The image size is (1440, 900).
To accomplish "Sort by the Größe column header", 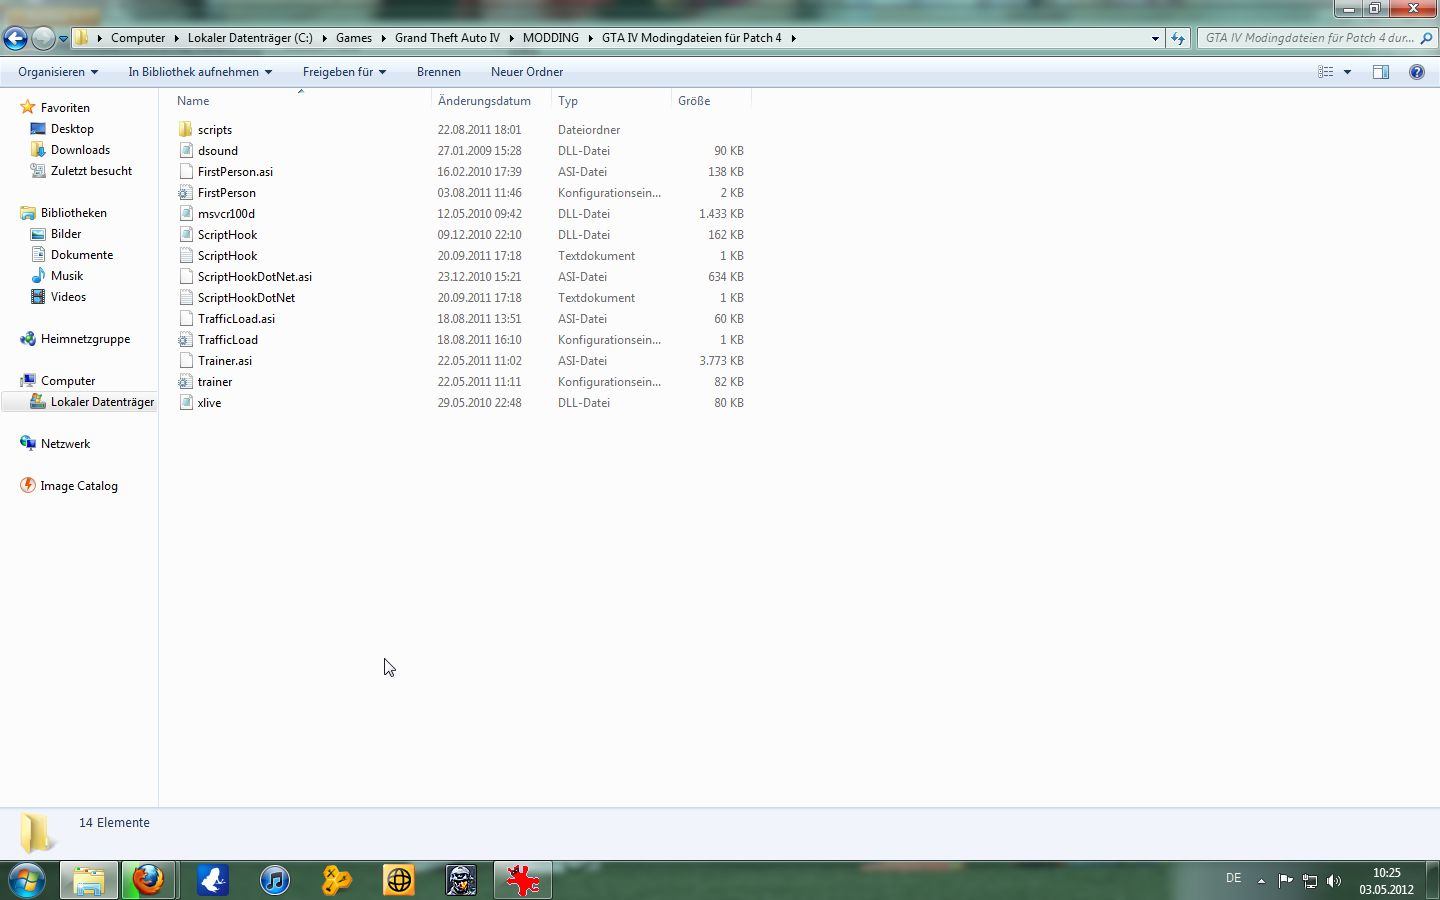I will click(694, 101).
